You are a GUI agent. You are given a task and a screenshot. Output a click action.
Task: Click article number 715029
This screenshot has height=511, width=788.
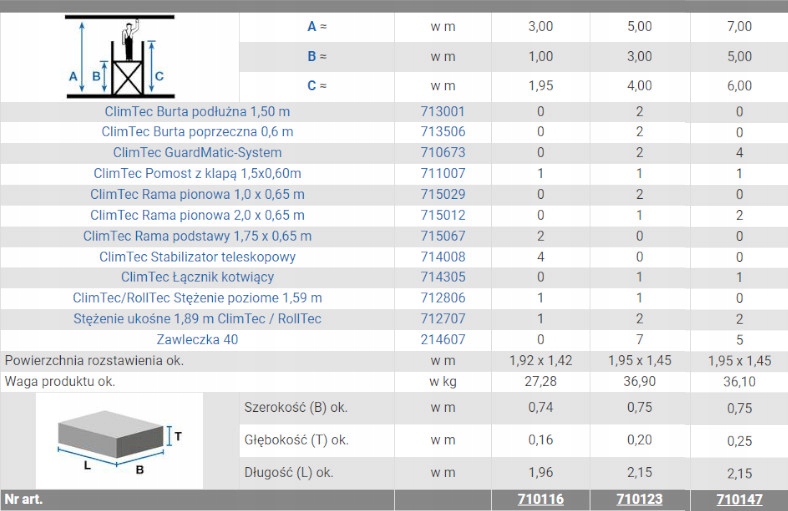click(x=443, y=194)
